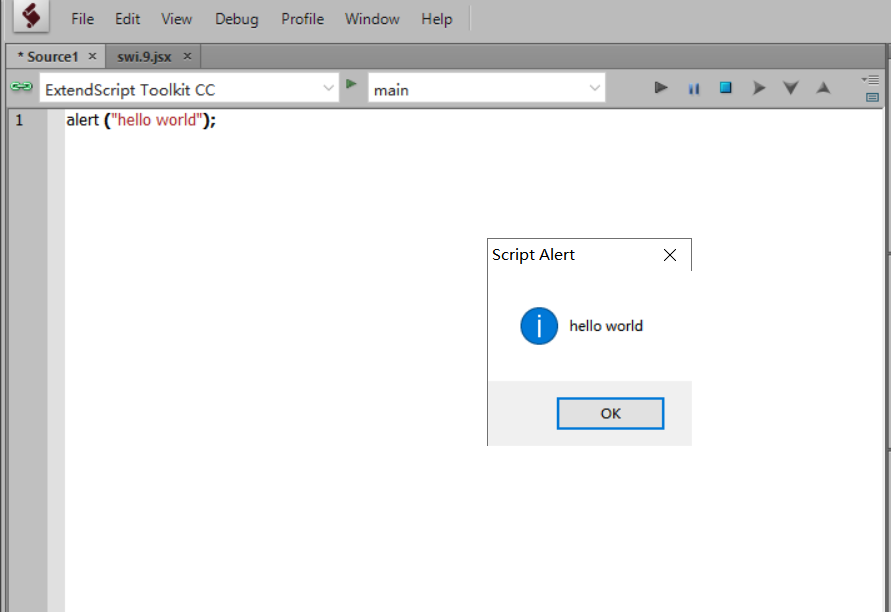Pause script execution

coord(693,88)
